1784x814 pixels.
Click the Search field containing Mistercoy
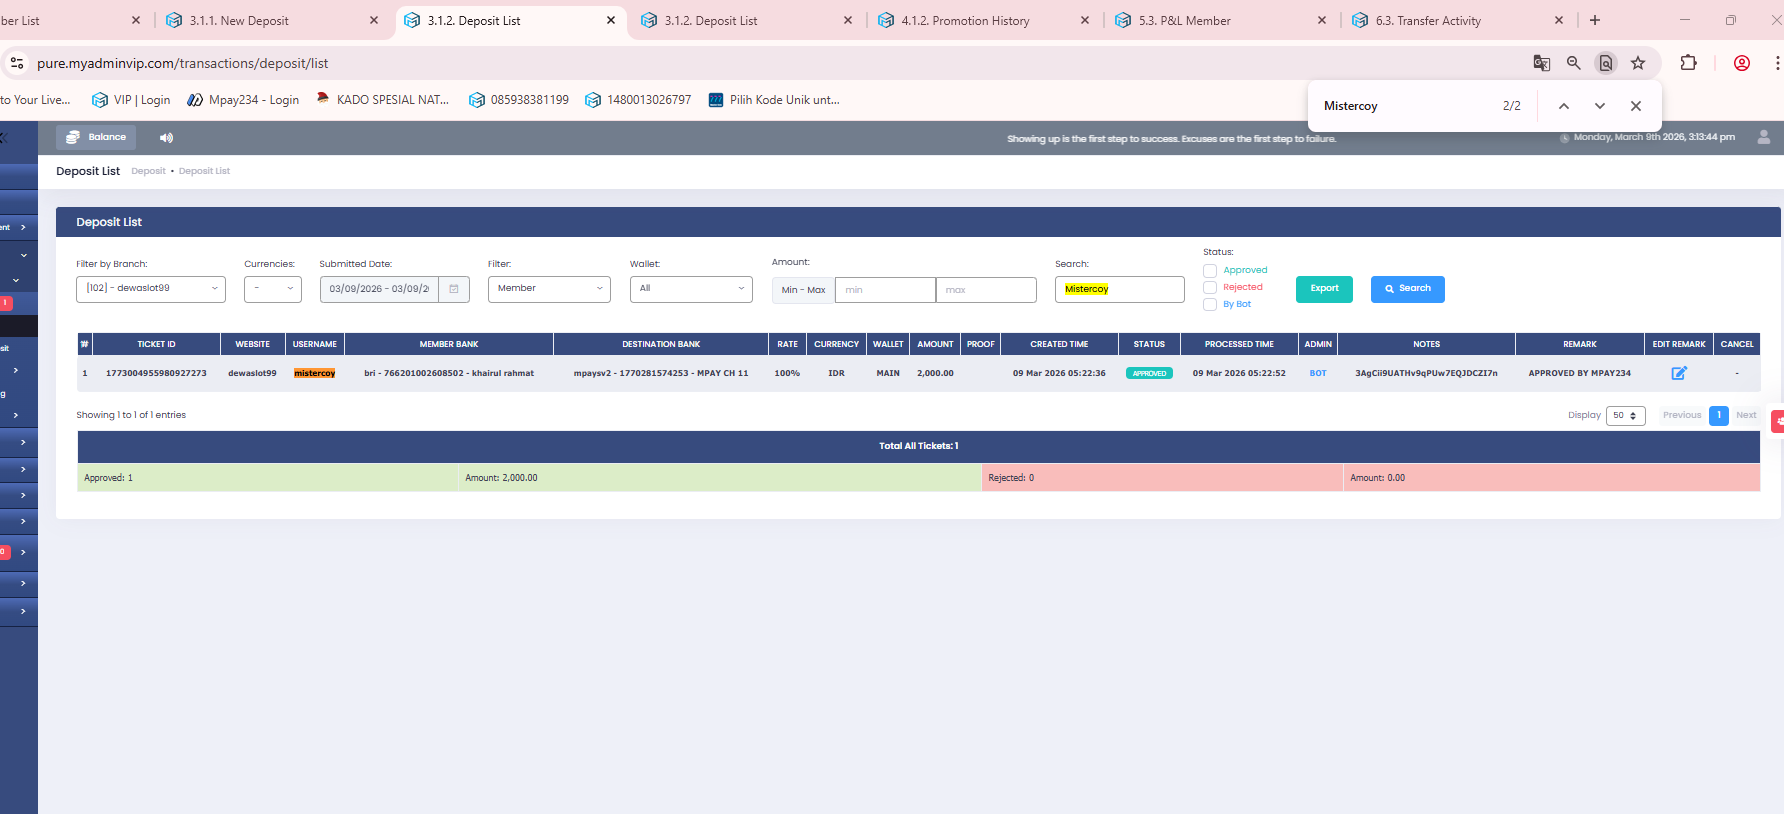click(x=1120, y=289)
